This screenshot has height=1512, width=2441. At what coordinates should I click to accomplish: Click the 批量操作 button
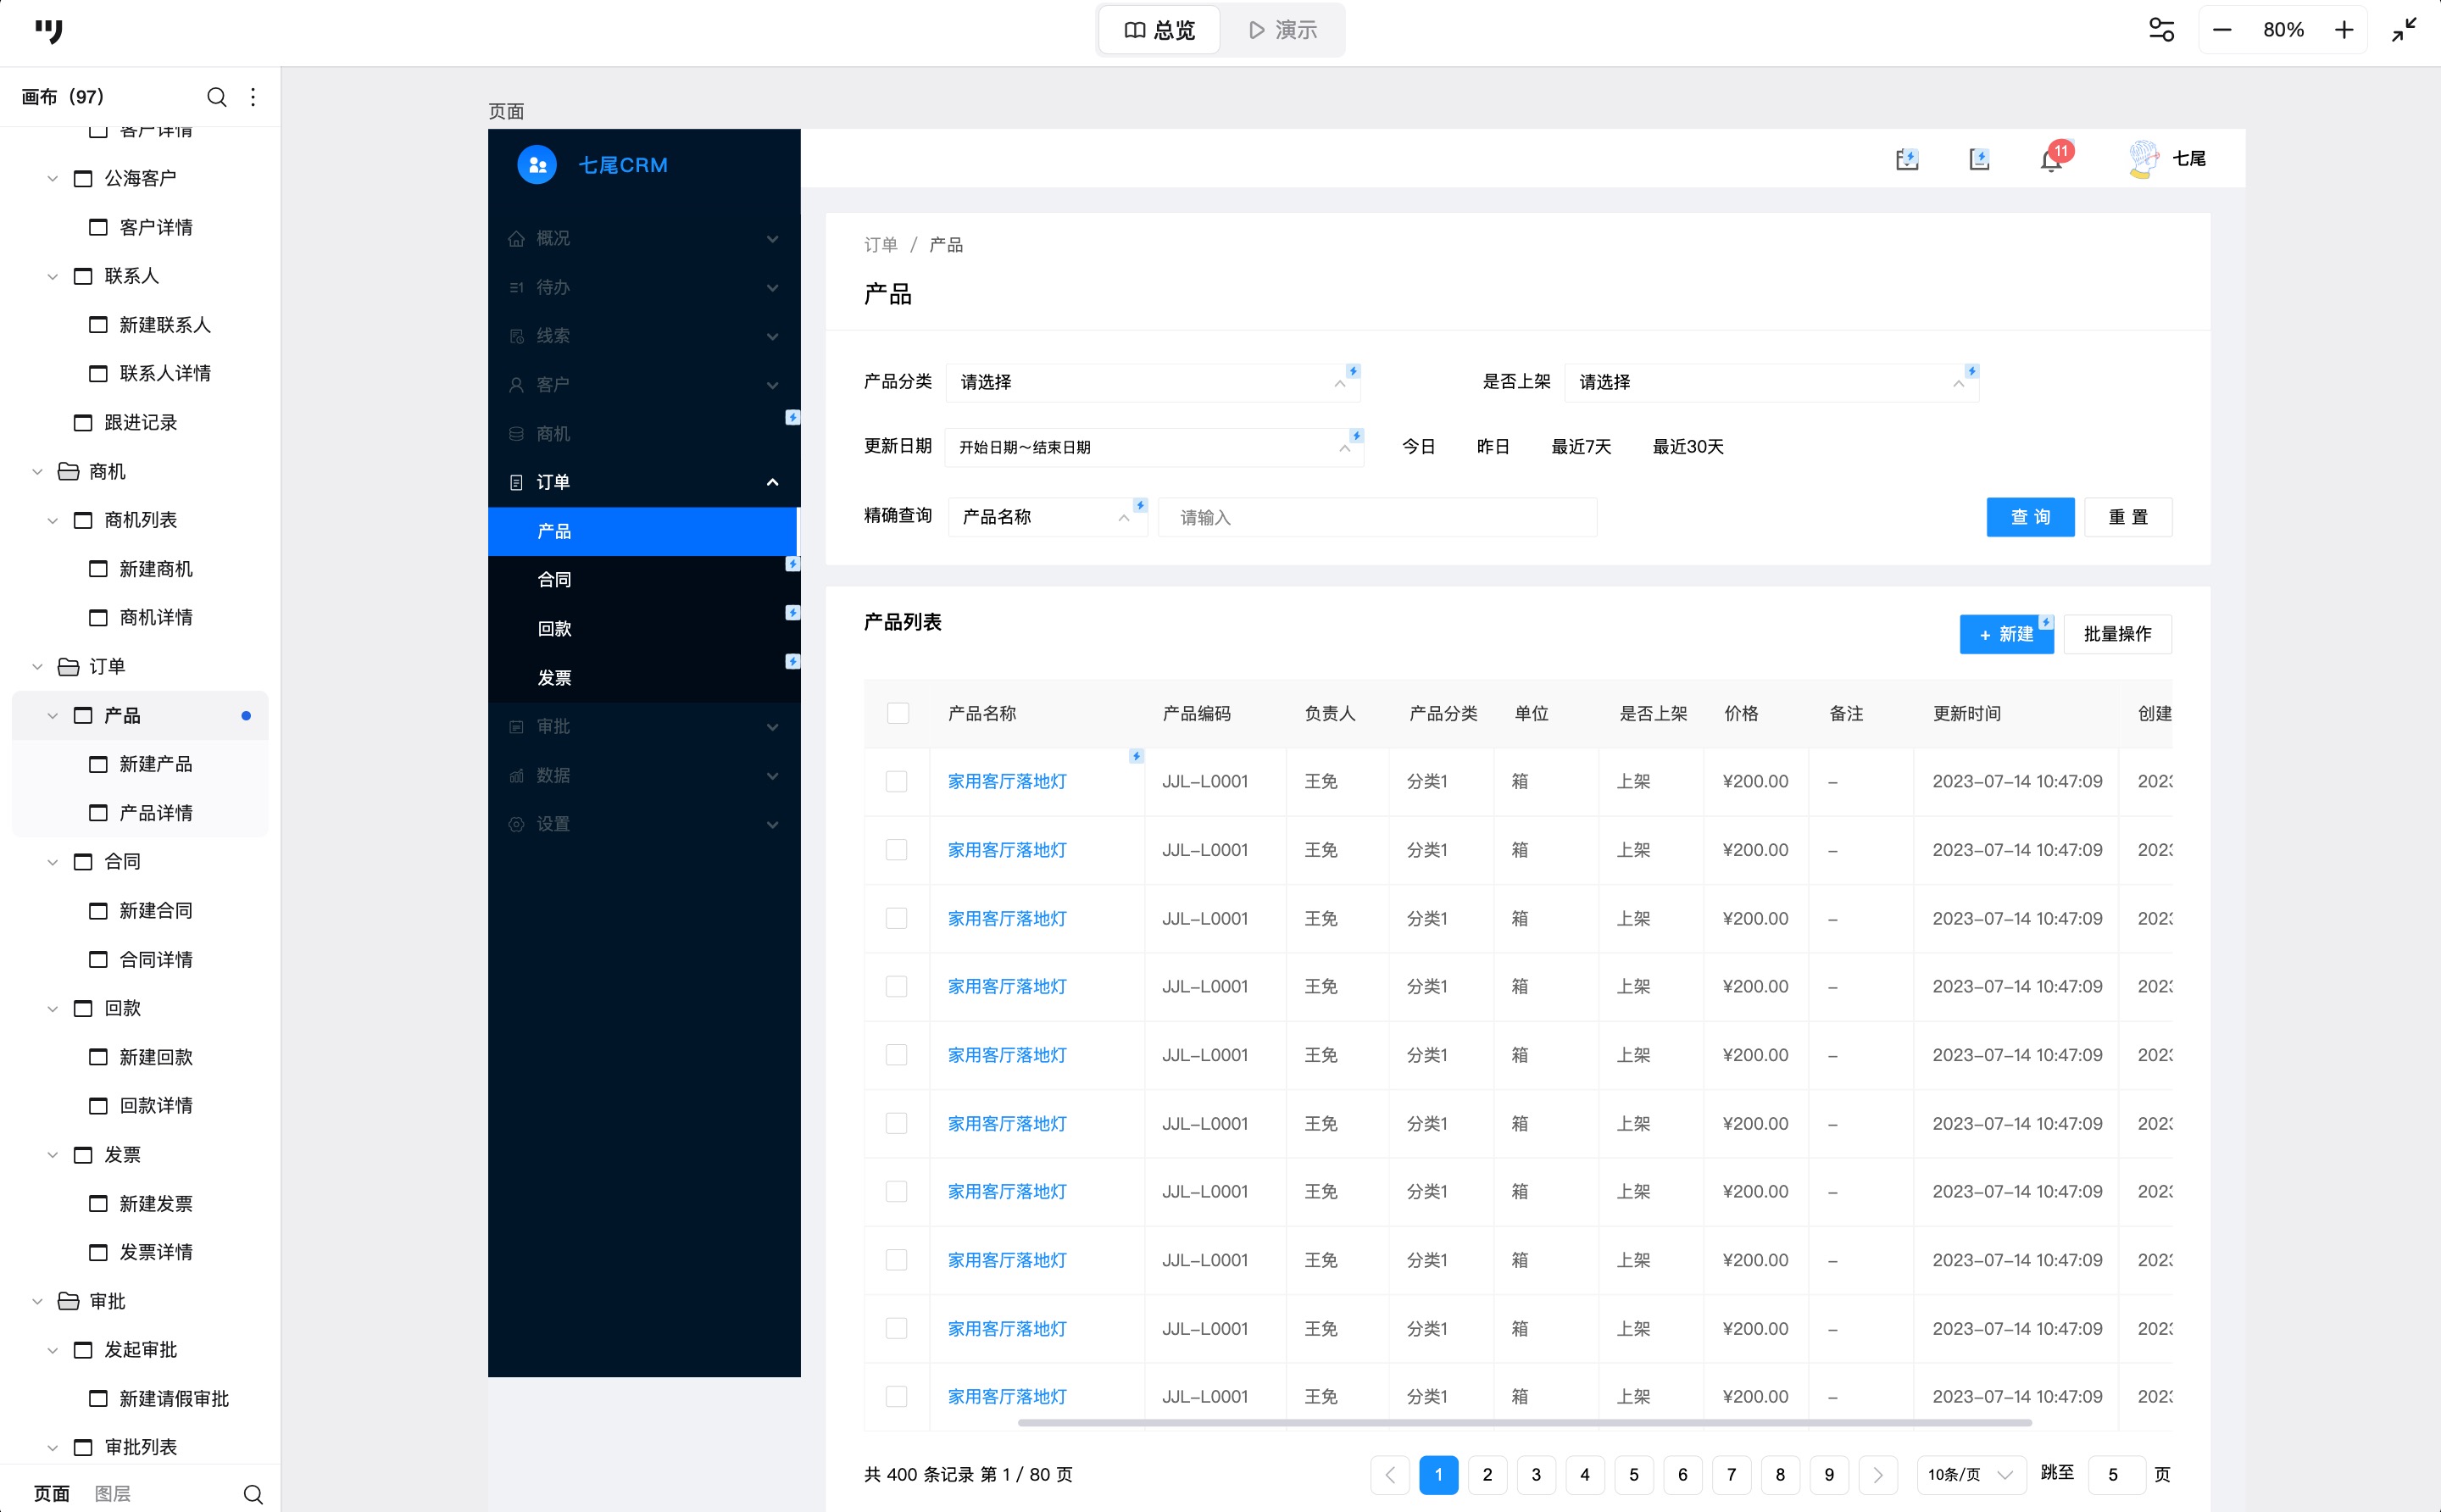2116,634
